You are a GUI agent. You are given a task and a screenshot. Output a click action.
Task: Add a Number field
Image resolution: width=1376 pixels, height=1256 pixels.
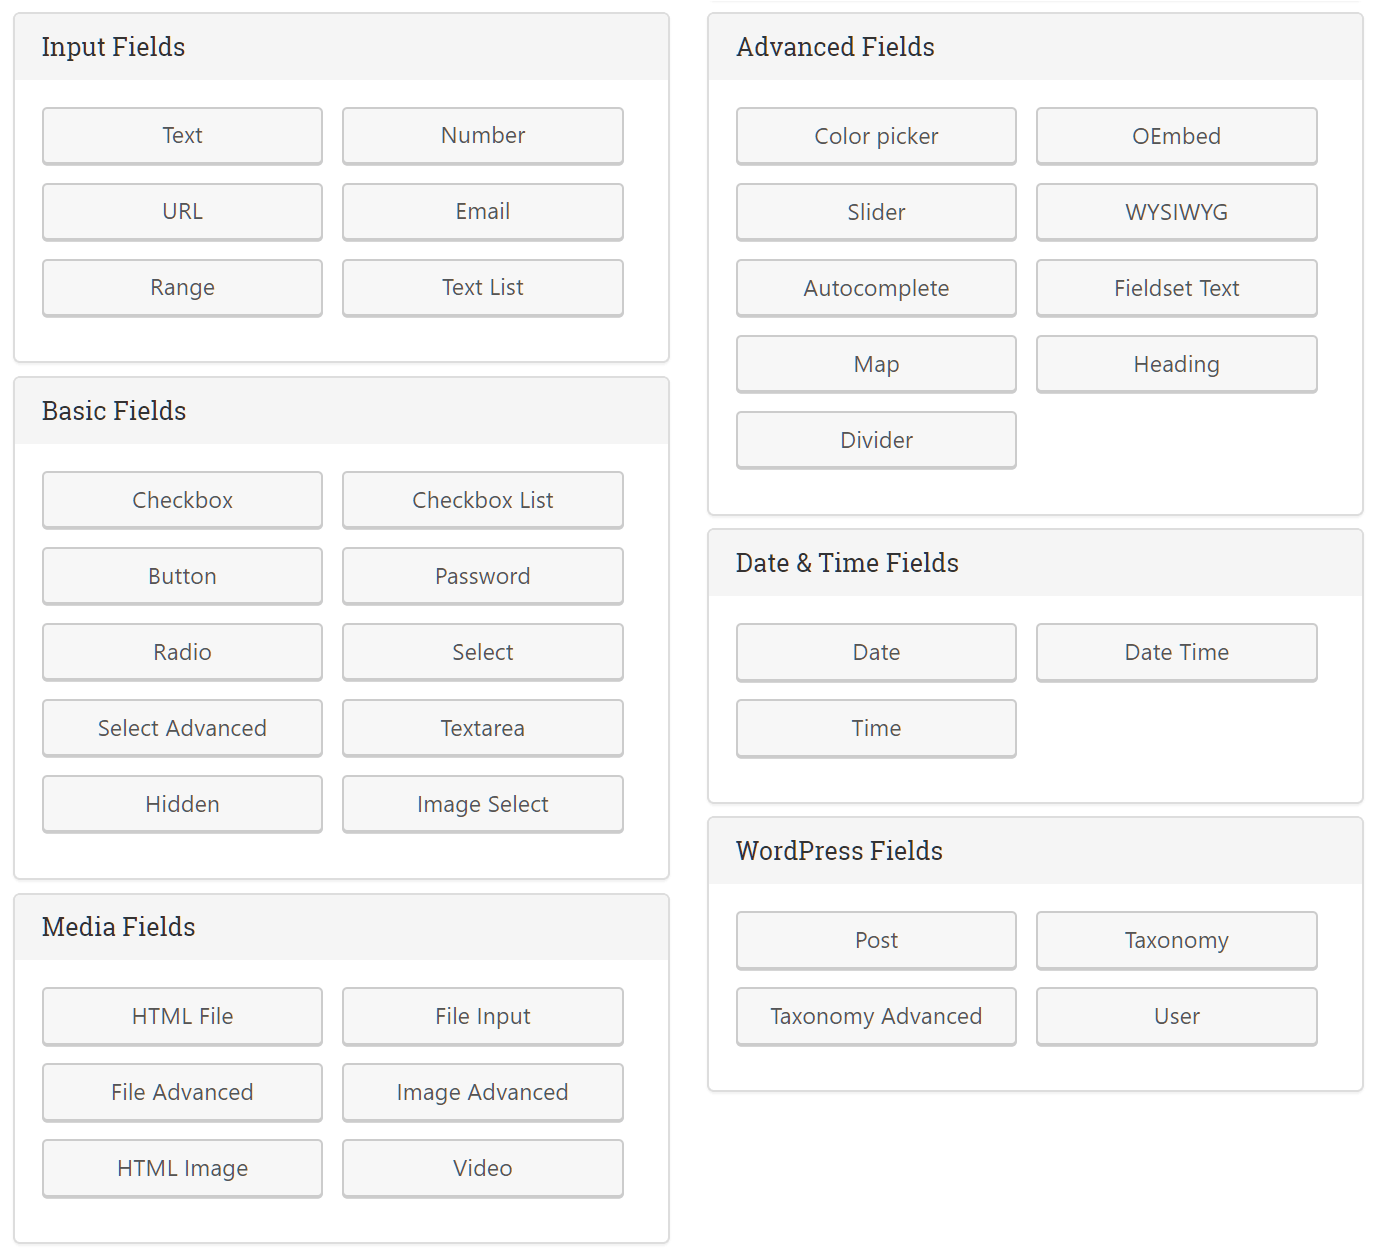[482, 136]
